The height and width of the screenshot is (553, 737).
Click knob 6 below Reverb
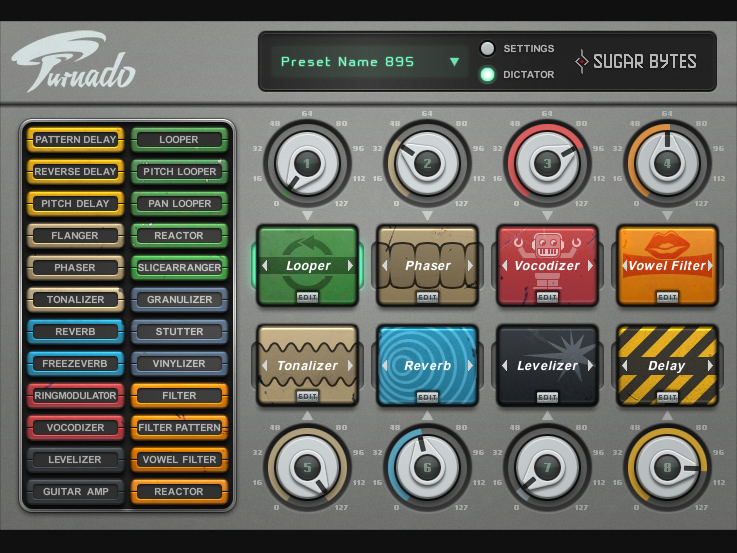click(x=427, y=467)
